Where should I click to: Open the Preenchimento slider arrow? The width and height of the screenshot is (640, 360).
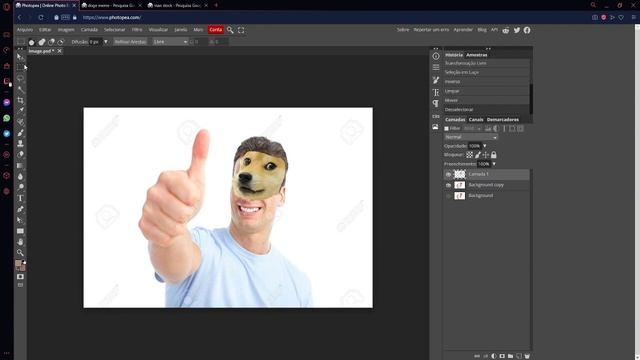click(x=494, y=164)
